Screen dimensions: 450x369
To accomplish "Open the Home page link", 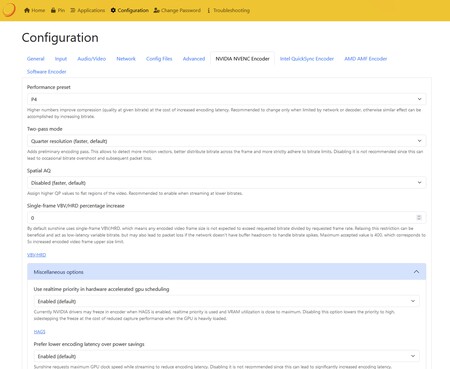I will coord(35,10).
